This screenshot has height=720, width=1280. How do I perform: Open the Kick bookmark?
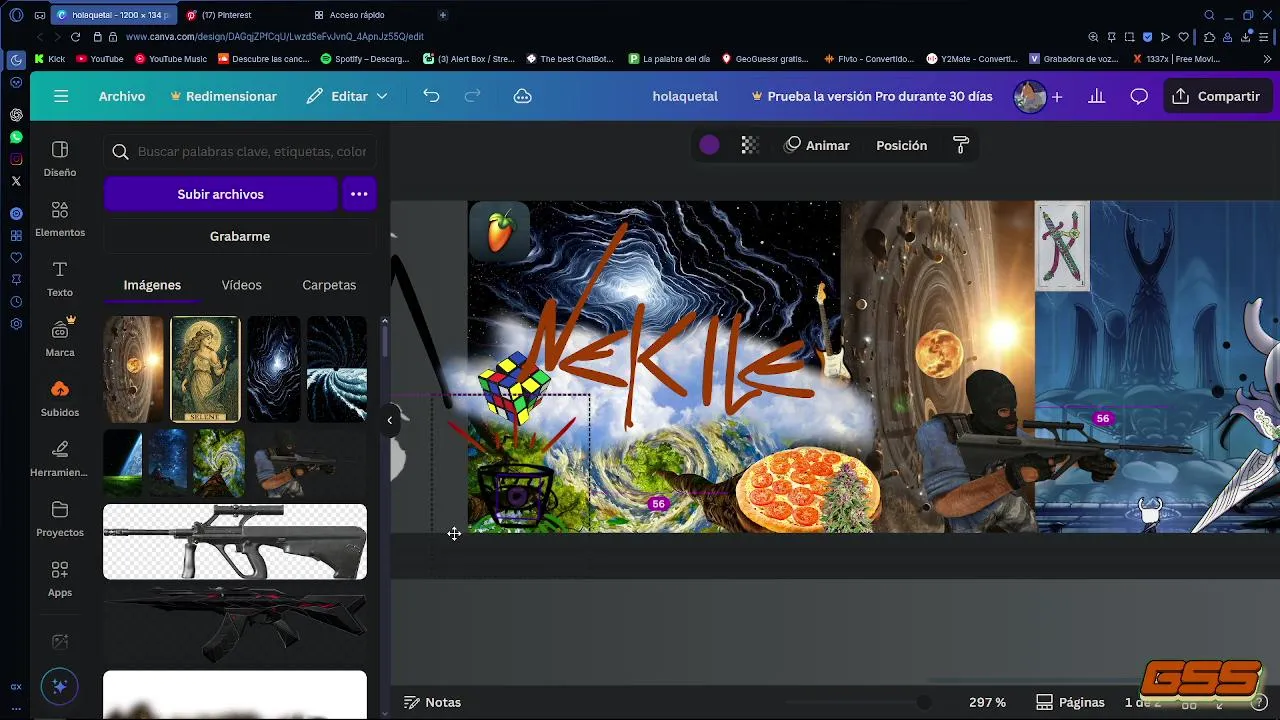point(50,59)
